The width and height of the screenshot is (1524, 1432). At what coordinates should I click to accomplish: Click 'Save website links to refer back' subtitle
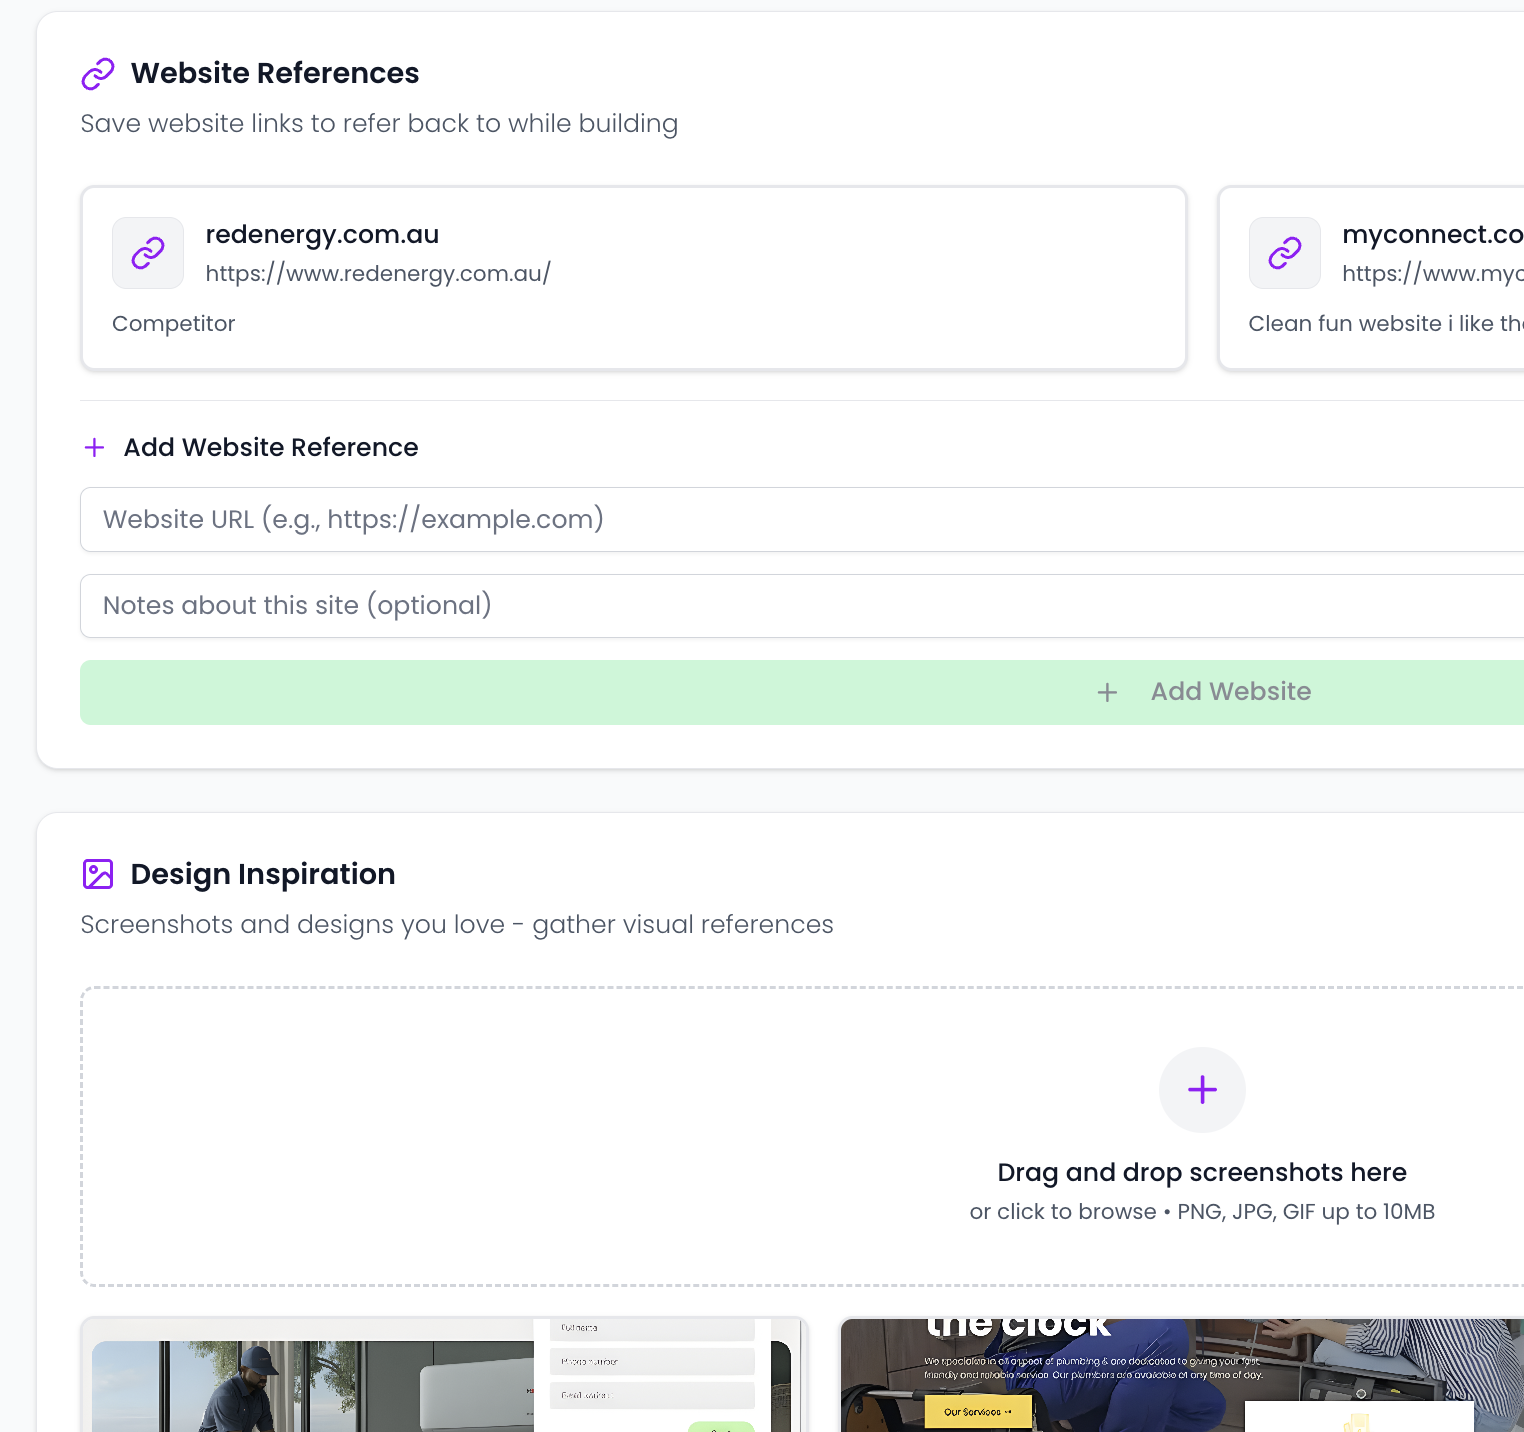379,123
